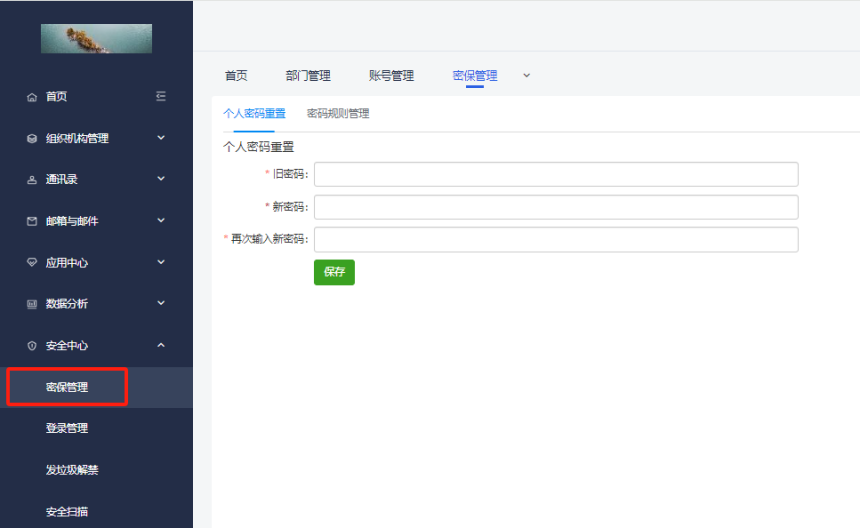Focus the 再次输入新密码 input field
Screen dimensions: 861x529
coord(556,240)
